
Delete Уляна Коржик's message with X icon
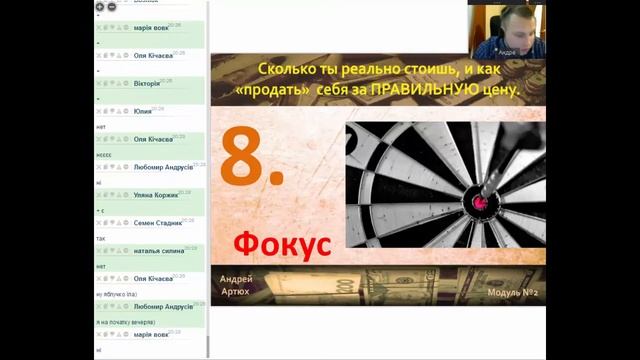(x=99, y=195)
